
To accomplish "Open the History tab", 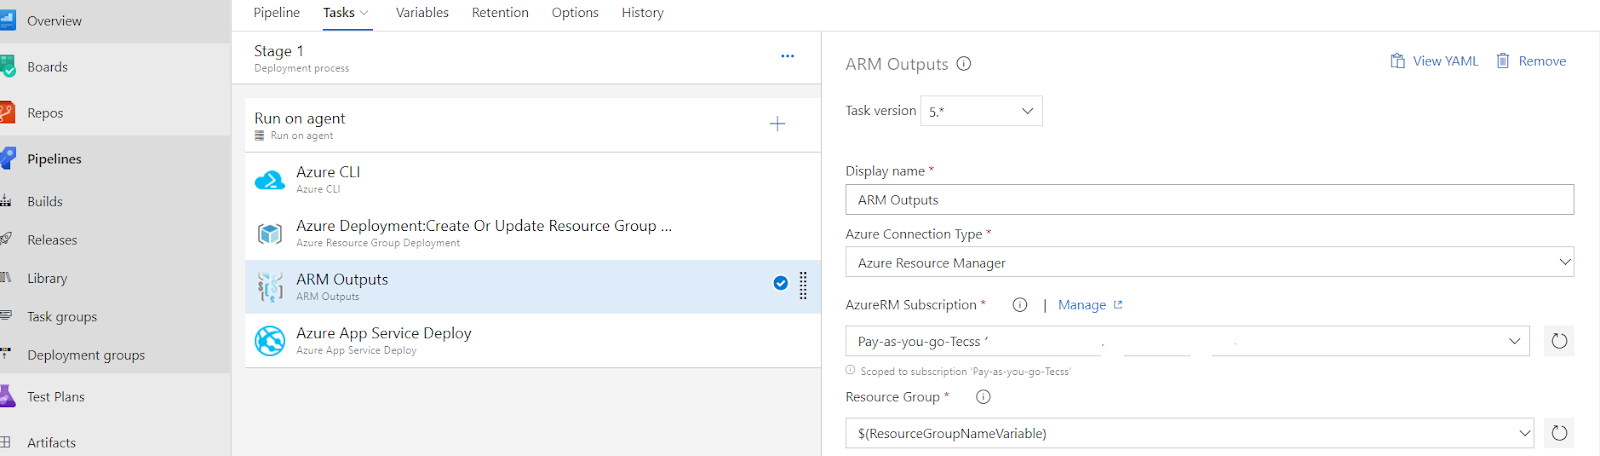I will click(x=642, y=13).
